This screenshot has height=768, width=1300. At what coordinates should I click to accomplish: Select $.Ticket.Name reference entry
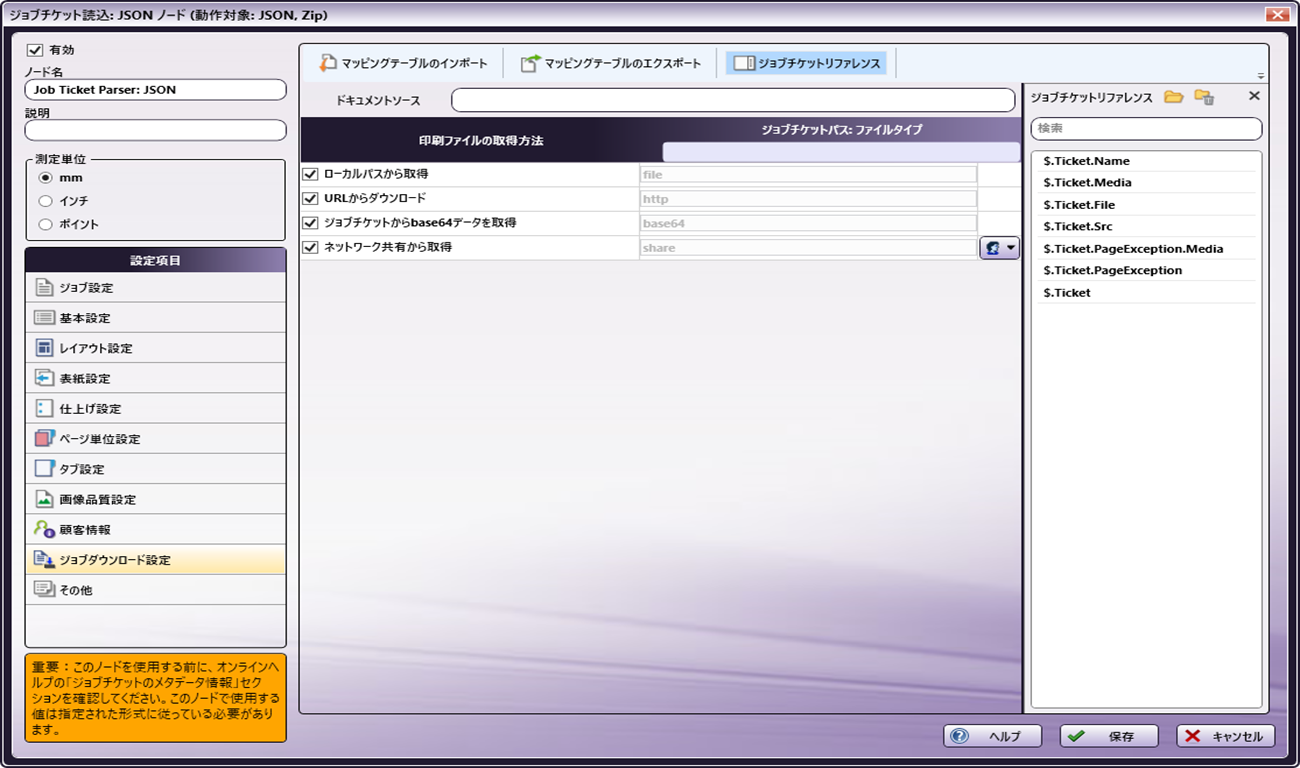pyautogui.click(x=1144, y=161)
